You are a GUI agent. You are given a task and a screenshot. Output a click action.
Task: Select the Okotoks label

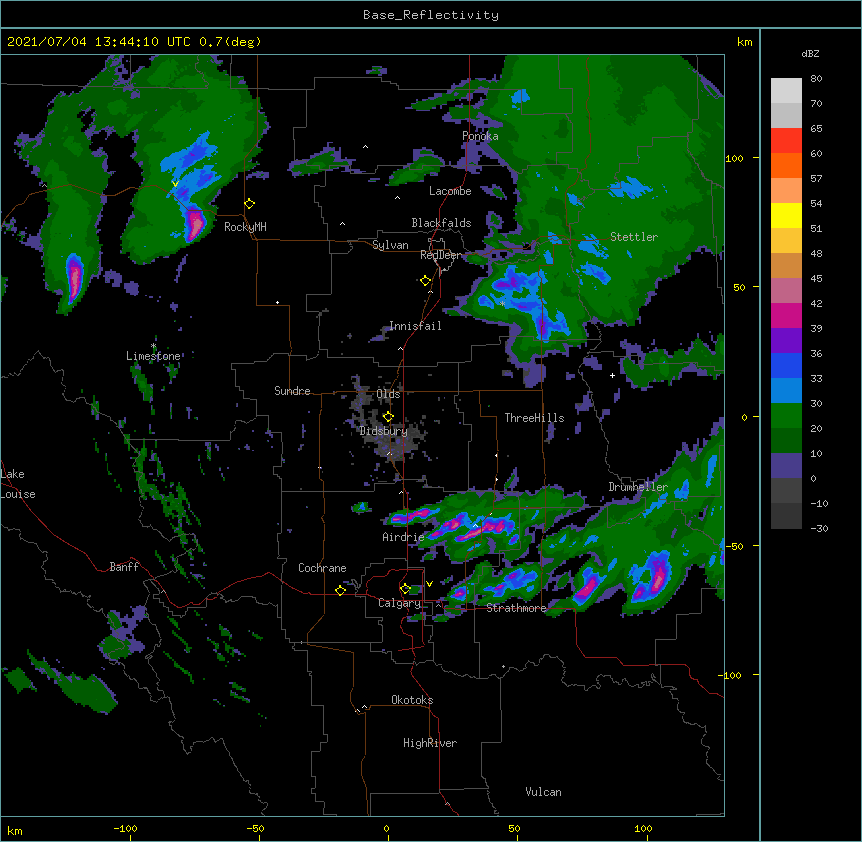point(412,700)
